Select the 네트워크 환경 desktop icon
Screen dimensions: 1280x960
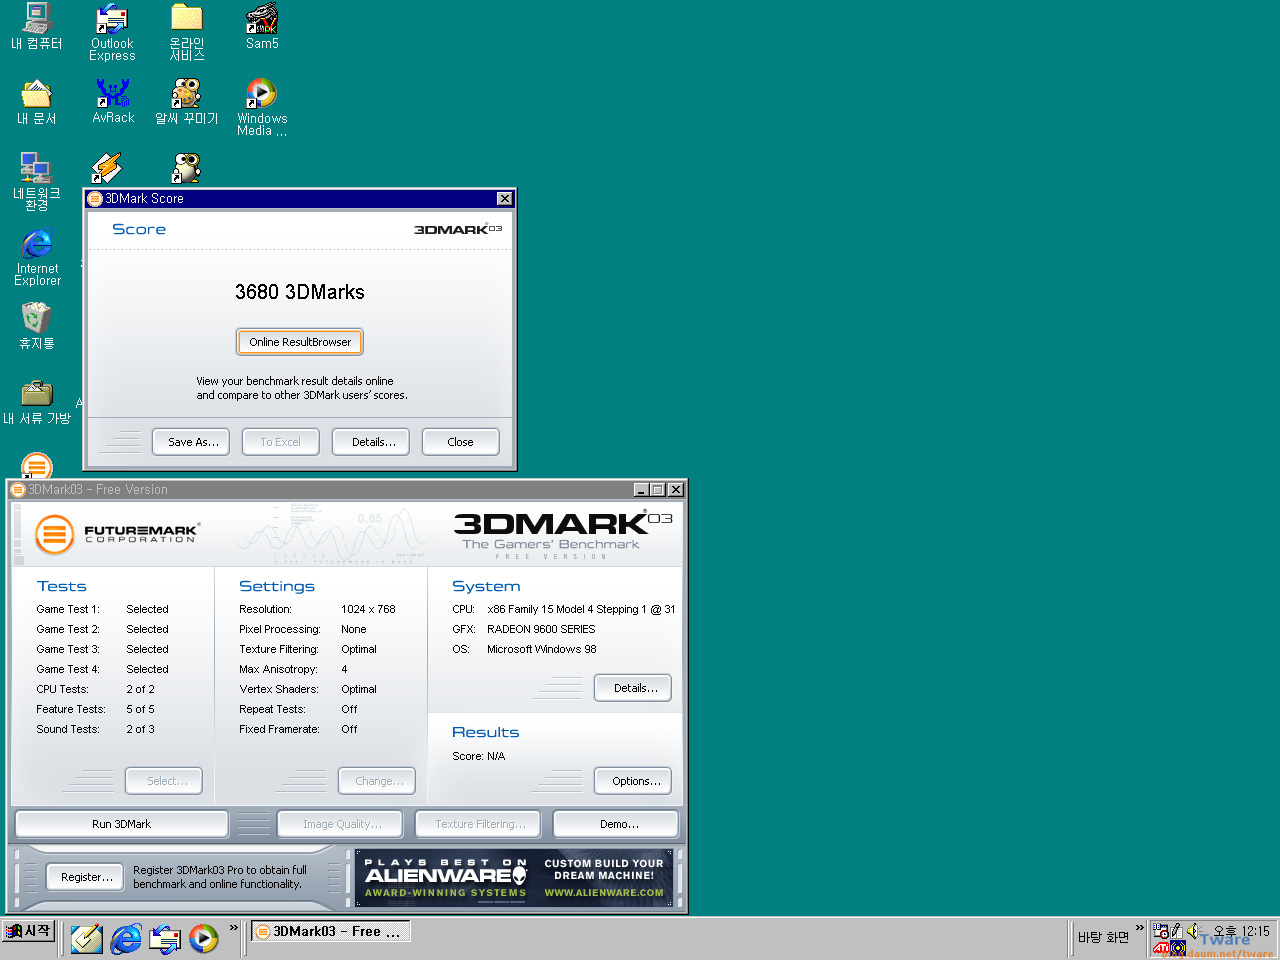[x=37, y=182]
